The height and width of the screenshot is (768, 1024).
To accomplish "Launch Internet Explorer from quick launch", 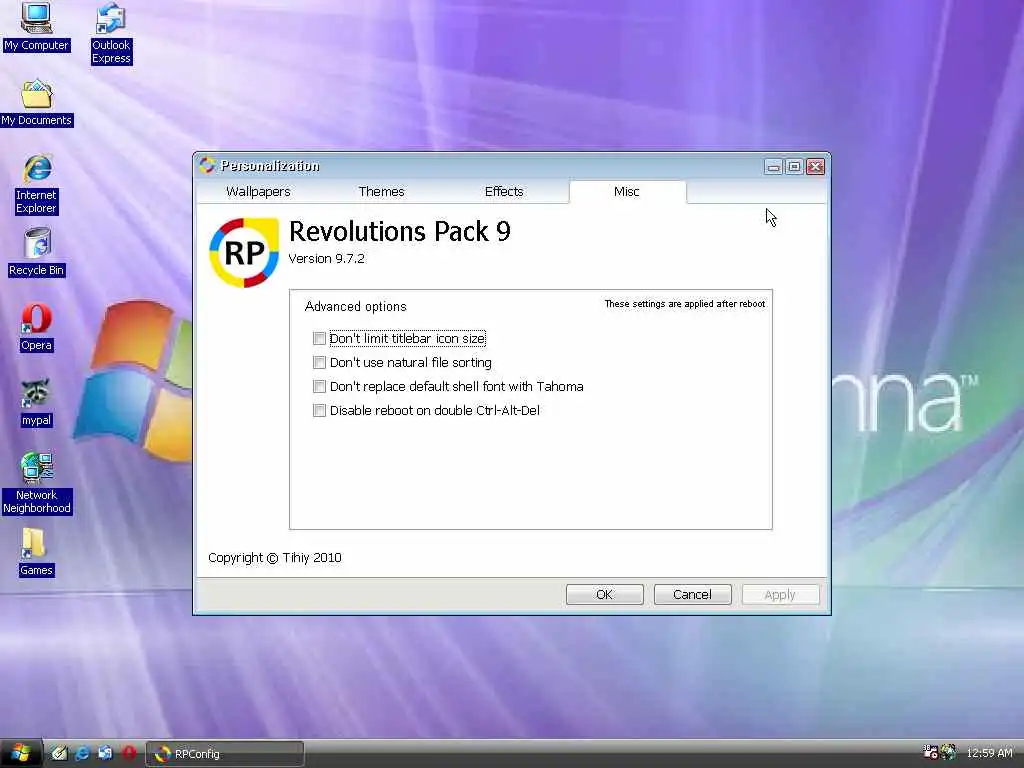I will (x=82, y=753).
